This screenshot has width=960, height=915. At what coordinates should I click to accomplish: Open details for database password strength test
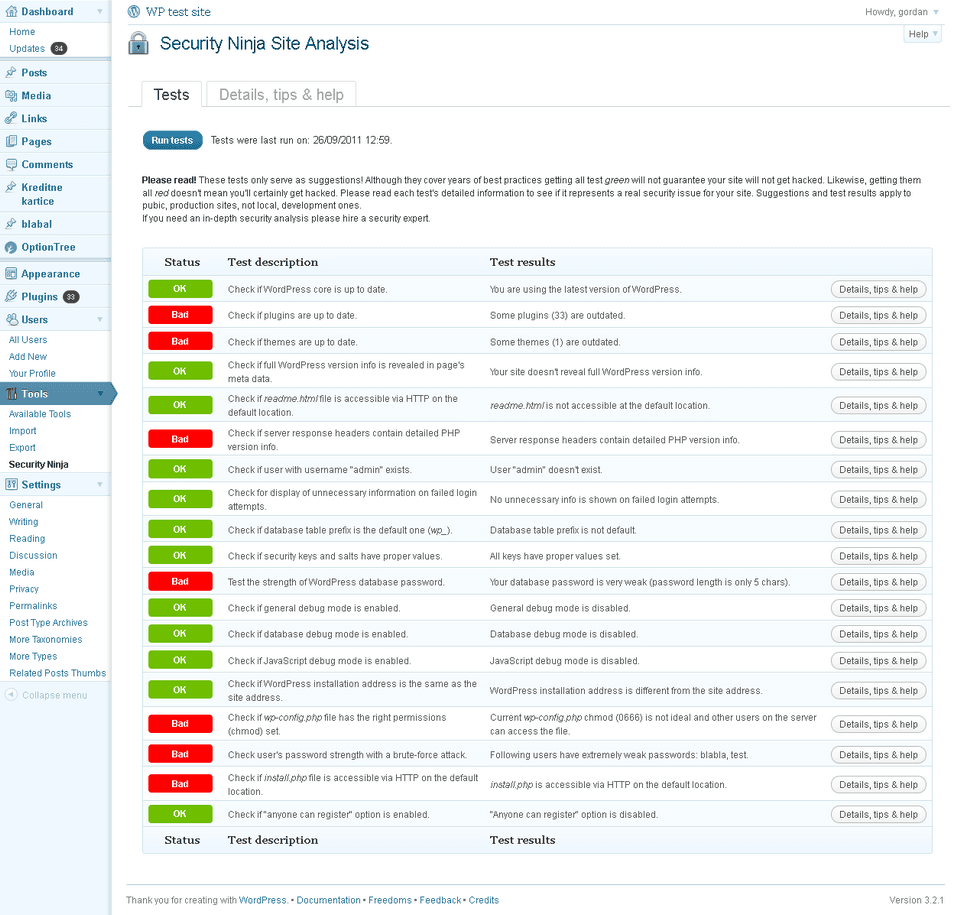click(x=878, y=582)
